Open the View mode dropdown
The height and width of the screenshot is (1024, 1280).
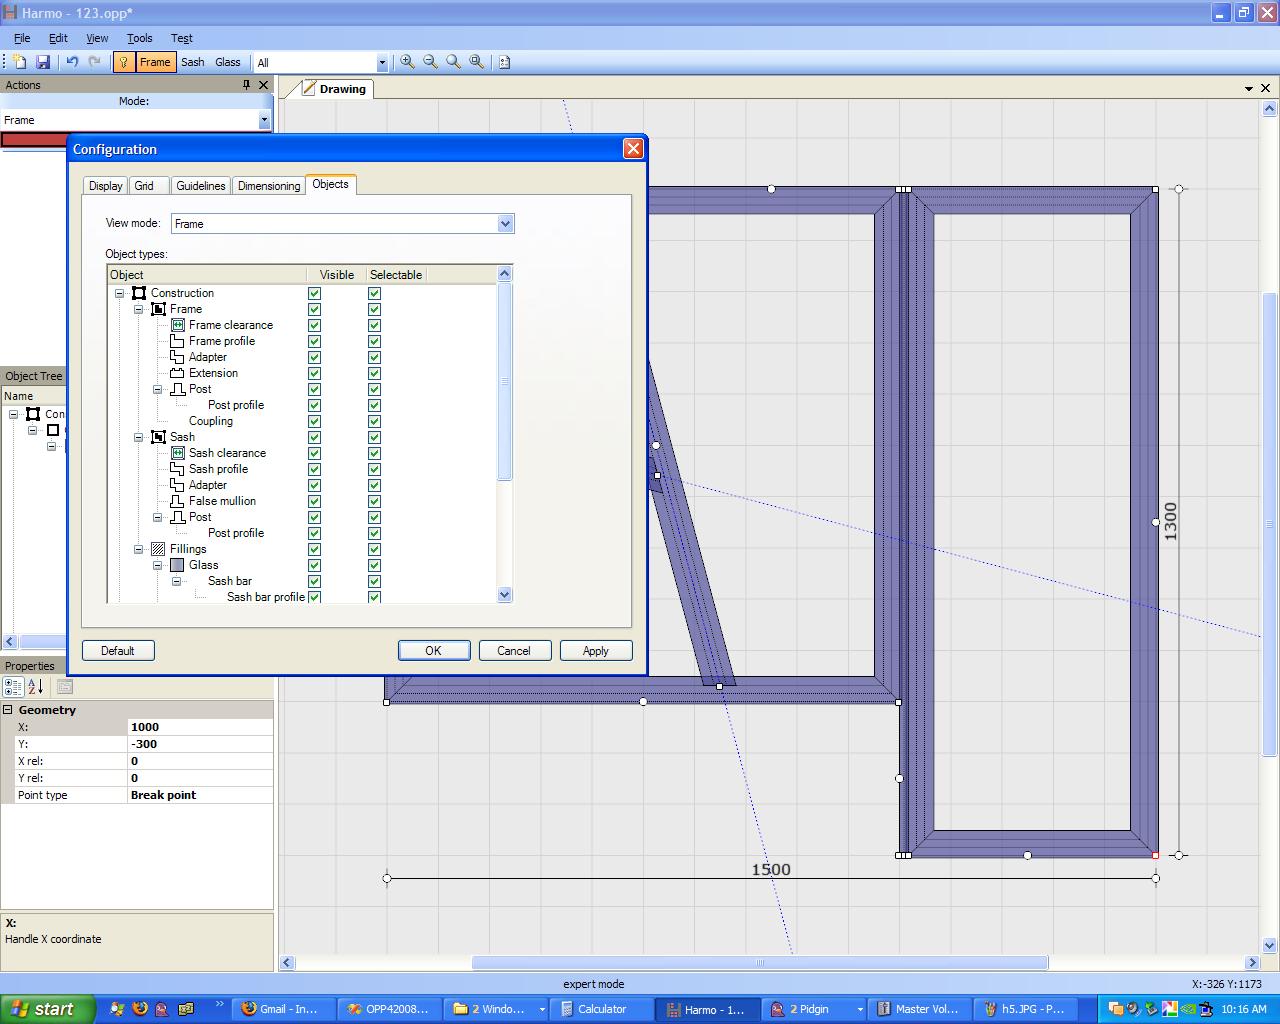[505, 224]
